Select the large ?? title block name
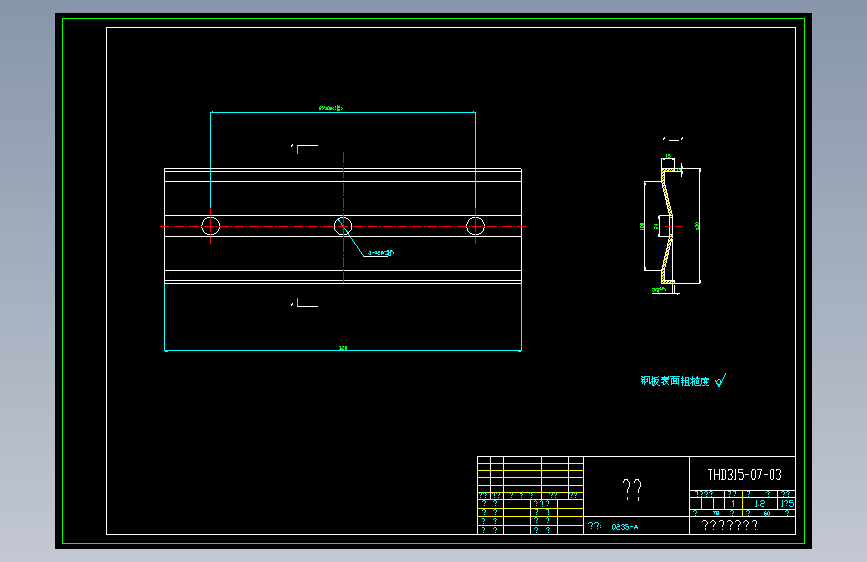The height and width of the screenshot is (562, 867). coord(632,490)
